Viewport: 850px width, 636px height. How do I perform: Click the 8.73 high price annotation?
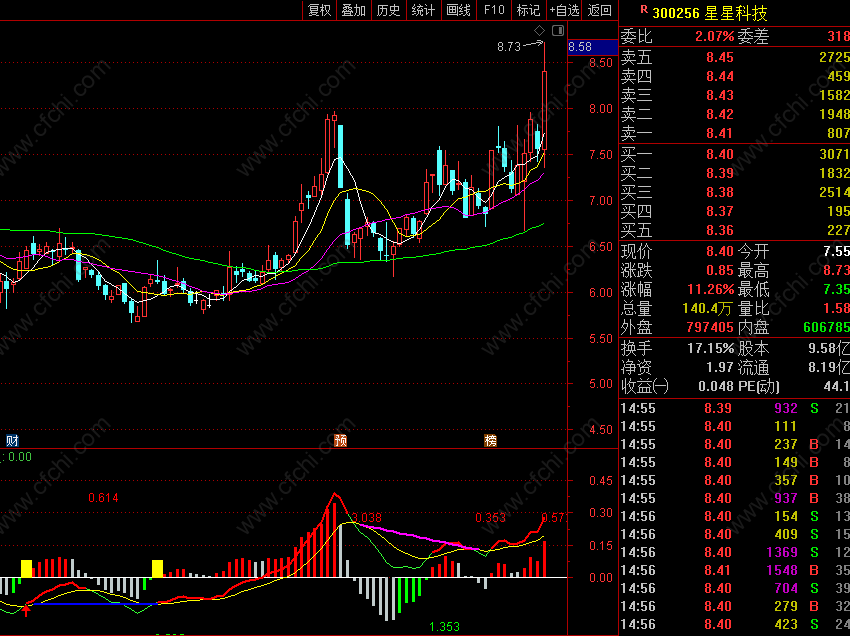click(509, 47)
